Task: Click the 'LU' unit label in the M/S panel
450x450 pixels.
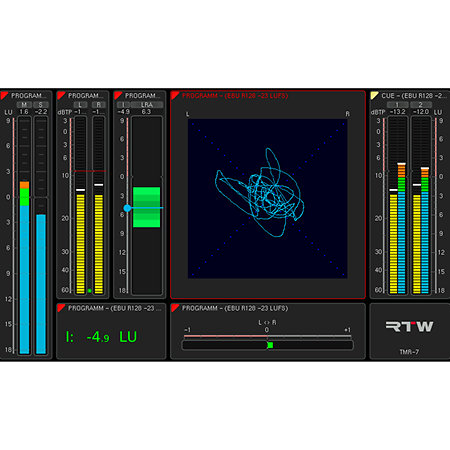Action: click(8, 112)
